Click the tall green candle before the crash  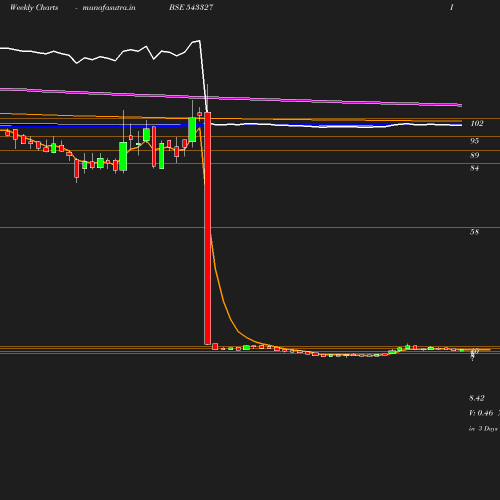pyautogui.click(x=192, y=130)
